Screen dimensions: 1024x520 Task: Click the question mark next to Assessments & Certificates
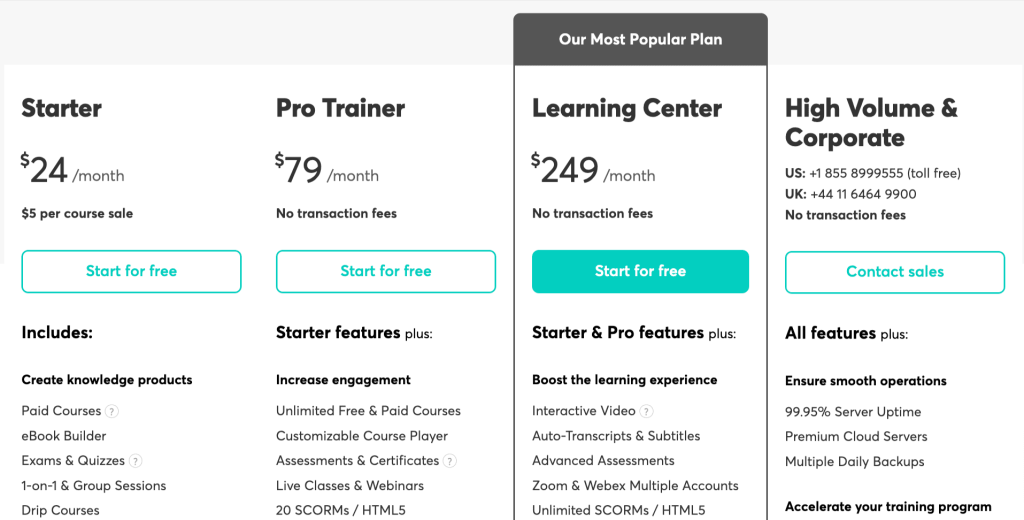point(450,461)
